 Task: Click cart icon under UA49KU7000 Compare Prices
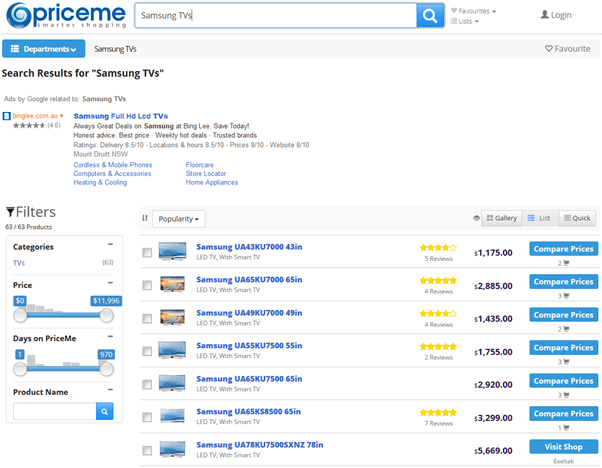(x=566, y=329)
